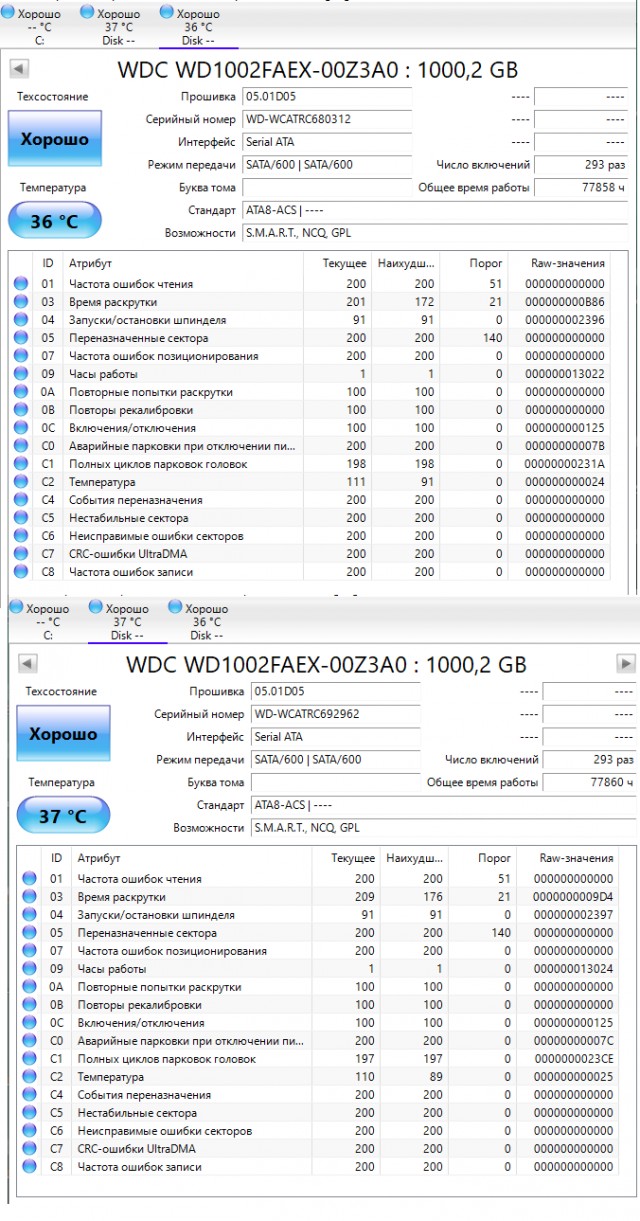The image size is (640, 1221).
Task: Click raw value 0000000023CE
Action: pyautogui.click(x=574, y=1059)
